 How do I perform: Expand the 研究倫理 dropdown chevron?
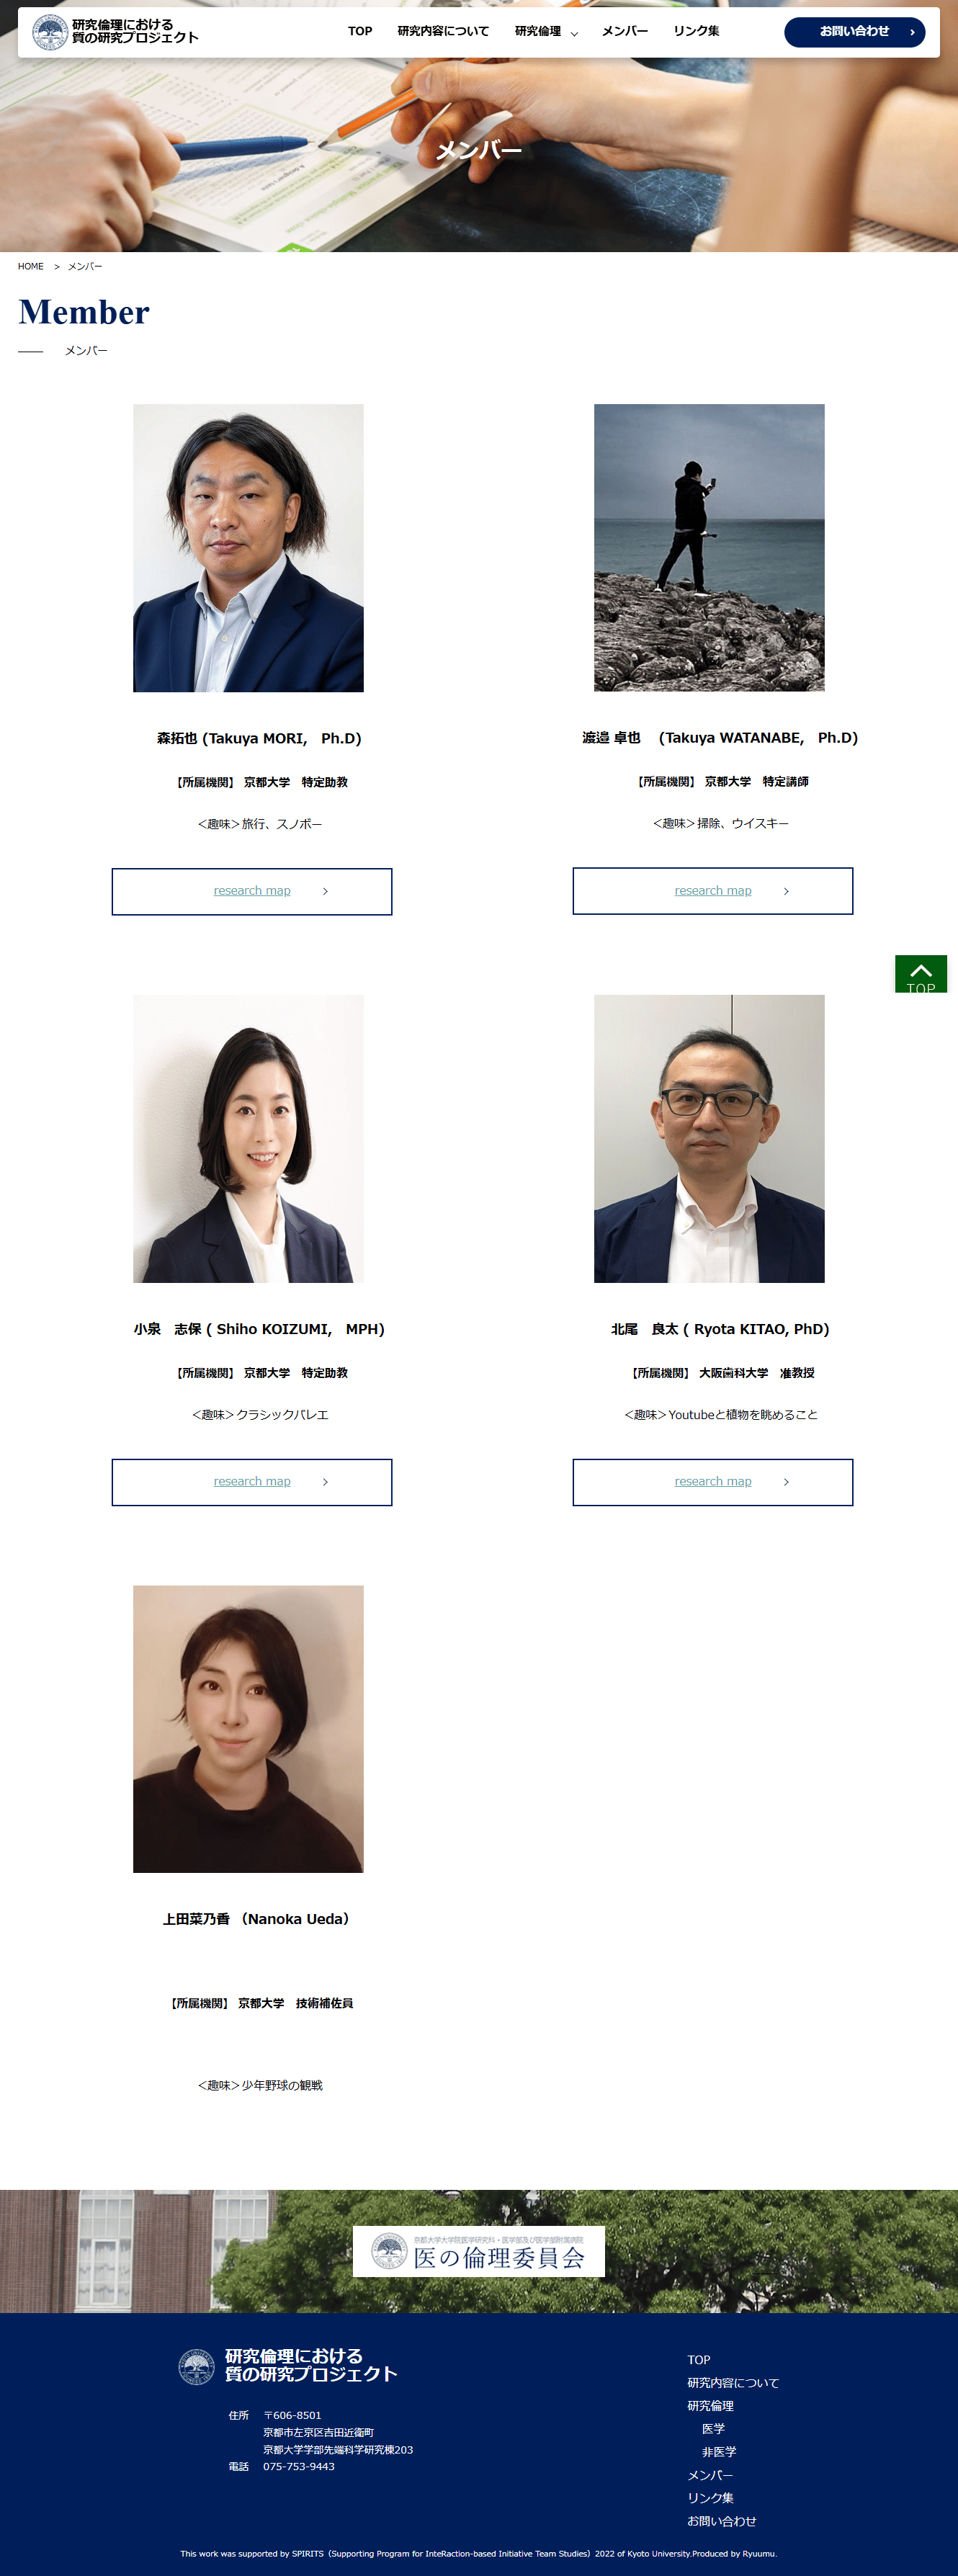click(574, 33)
